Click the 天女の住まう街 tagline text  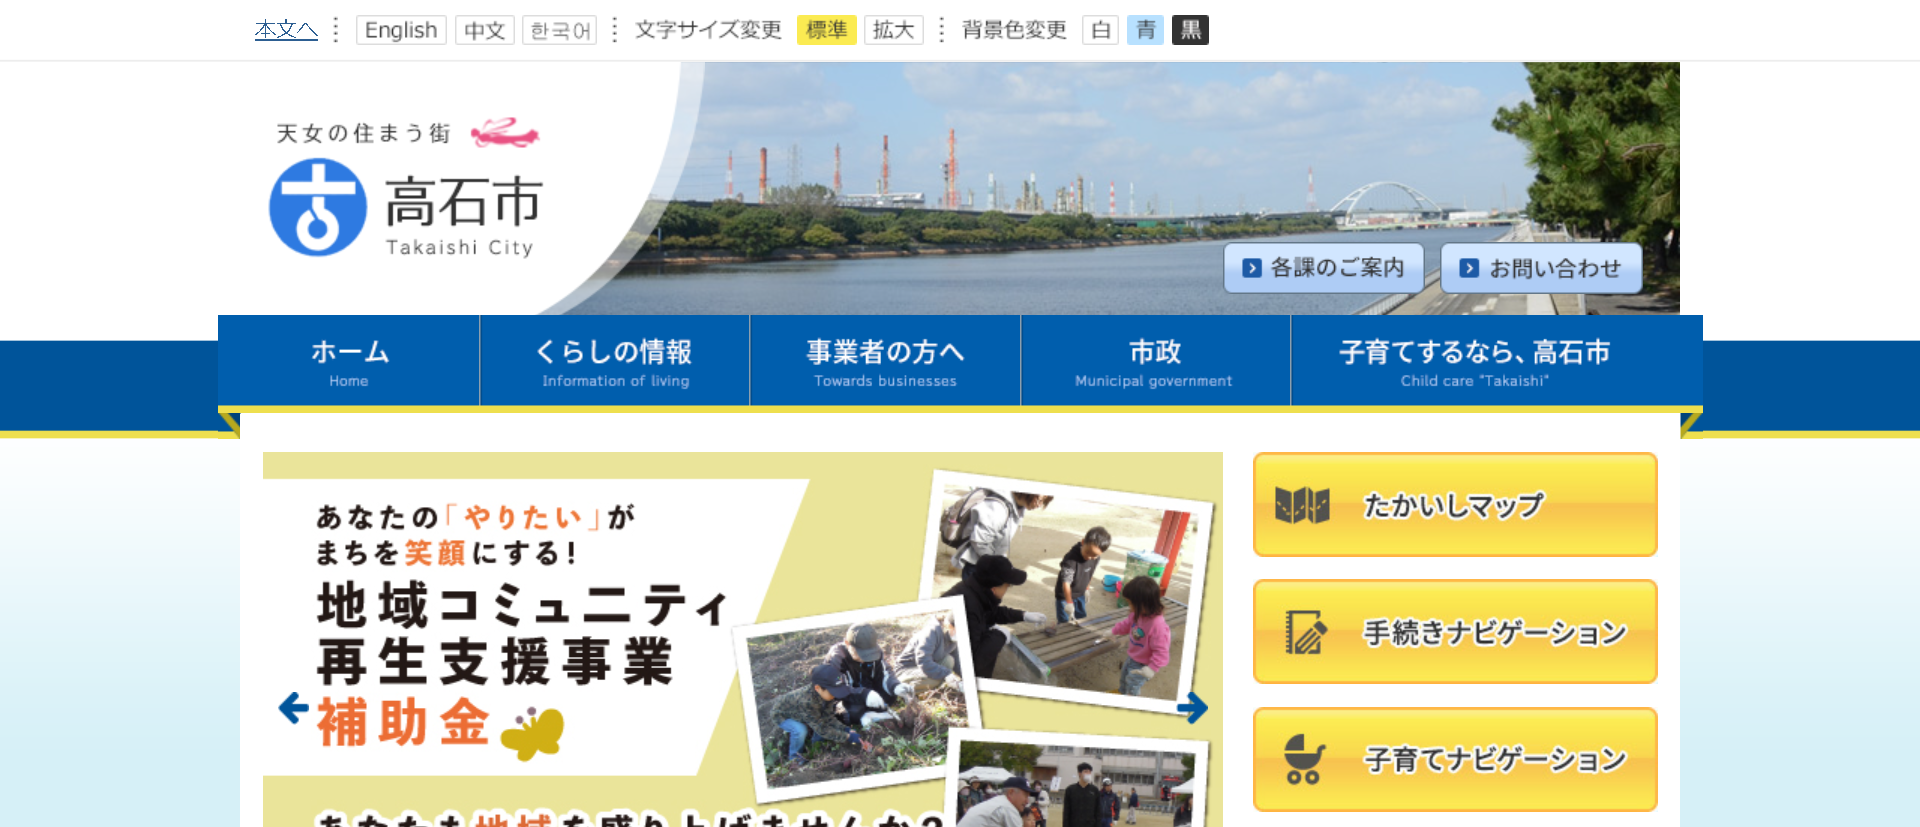[364, 133]
